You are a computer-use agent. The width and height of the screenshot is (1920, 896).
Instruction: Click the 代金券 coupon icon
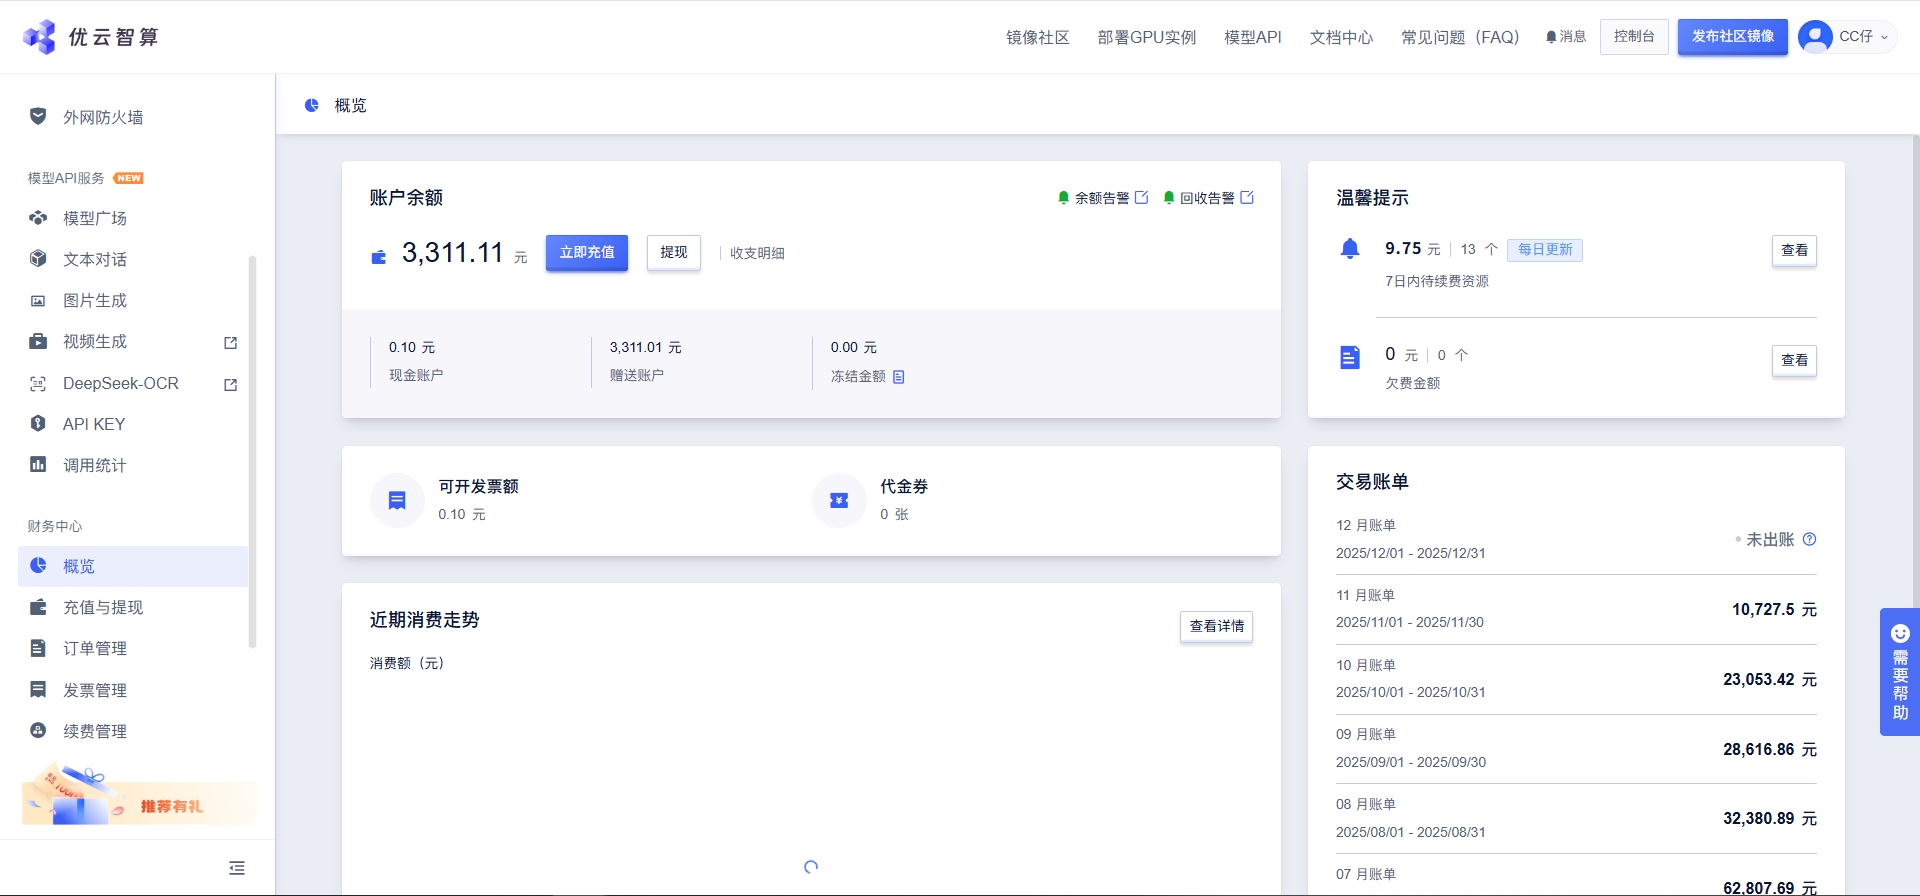839,500
